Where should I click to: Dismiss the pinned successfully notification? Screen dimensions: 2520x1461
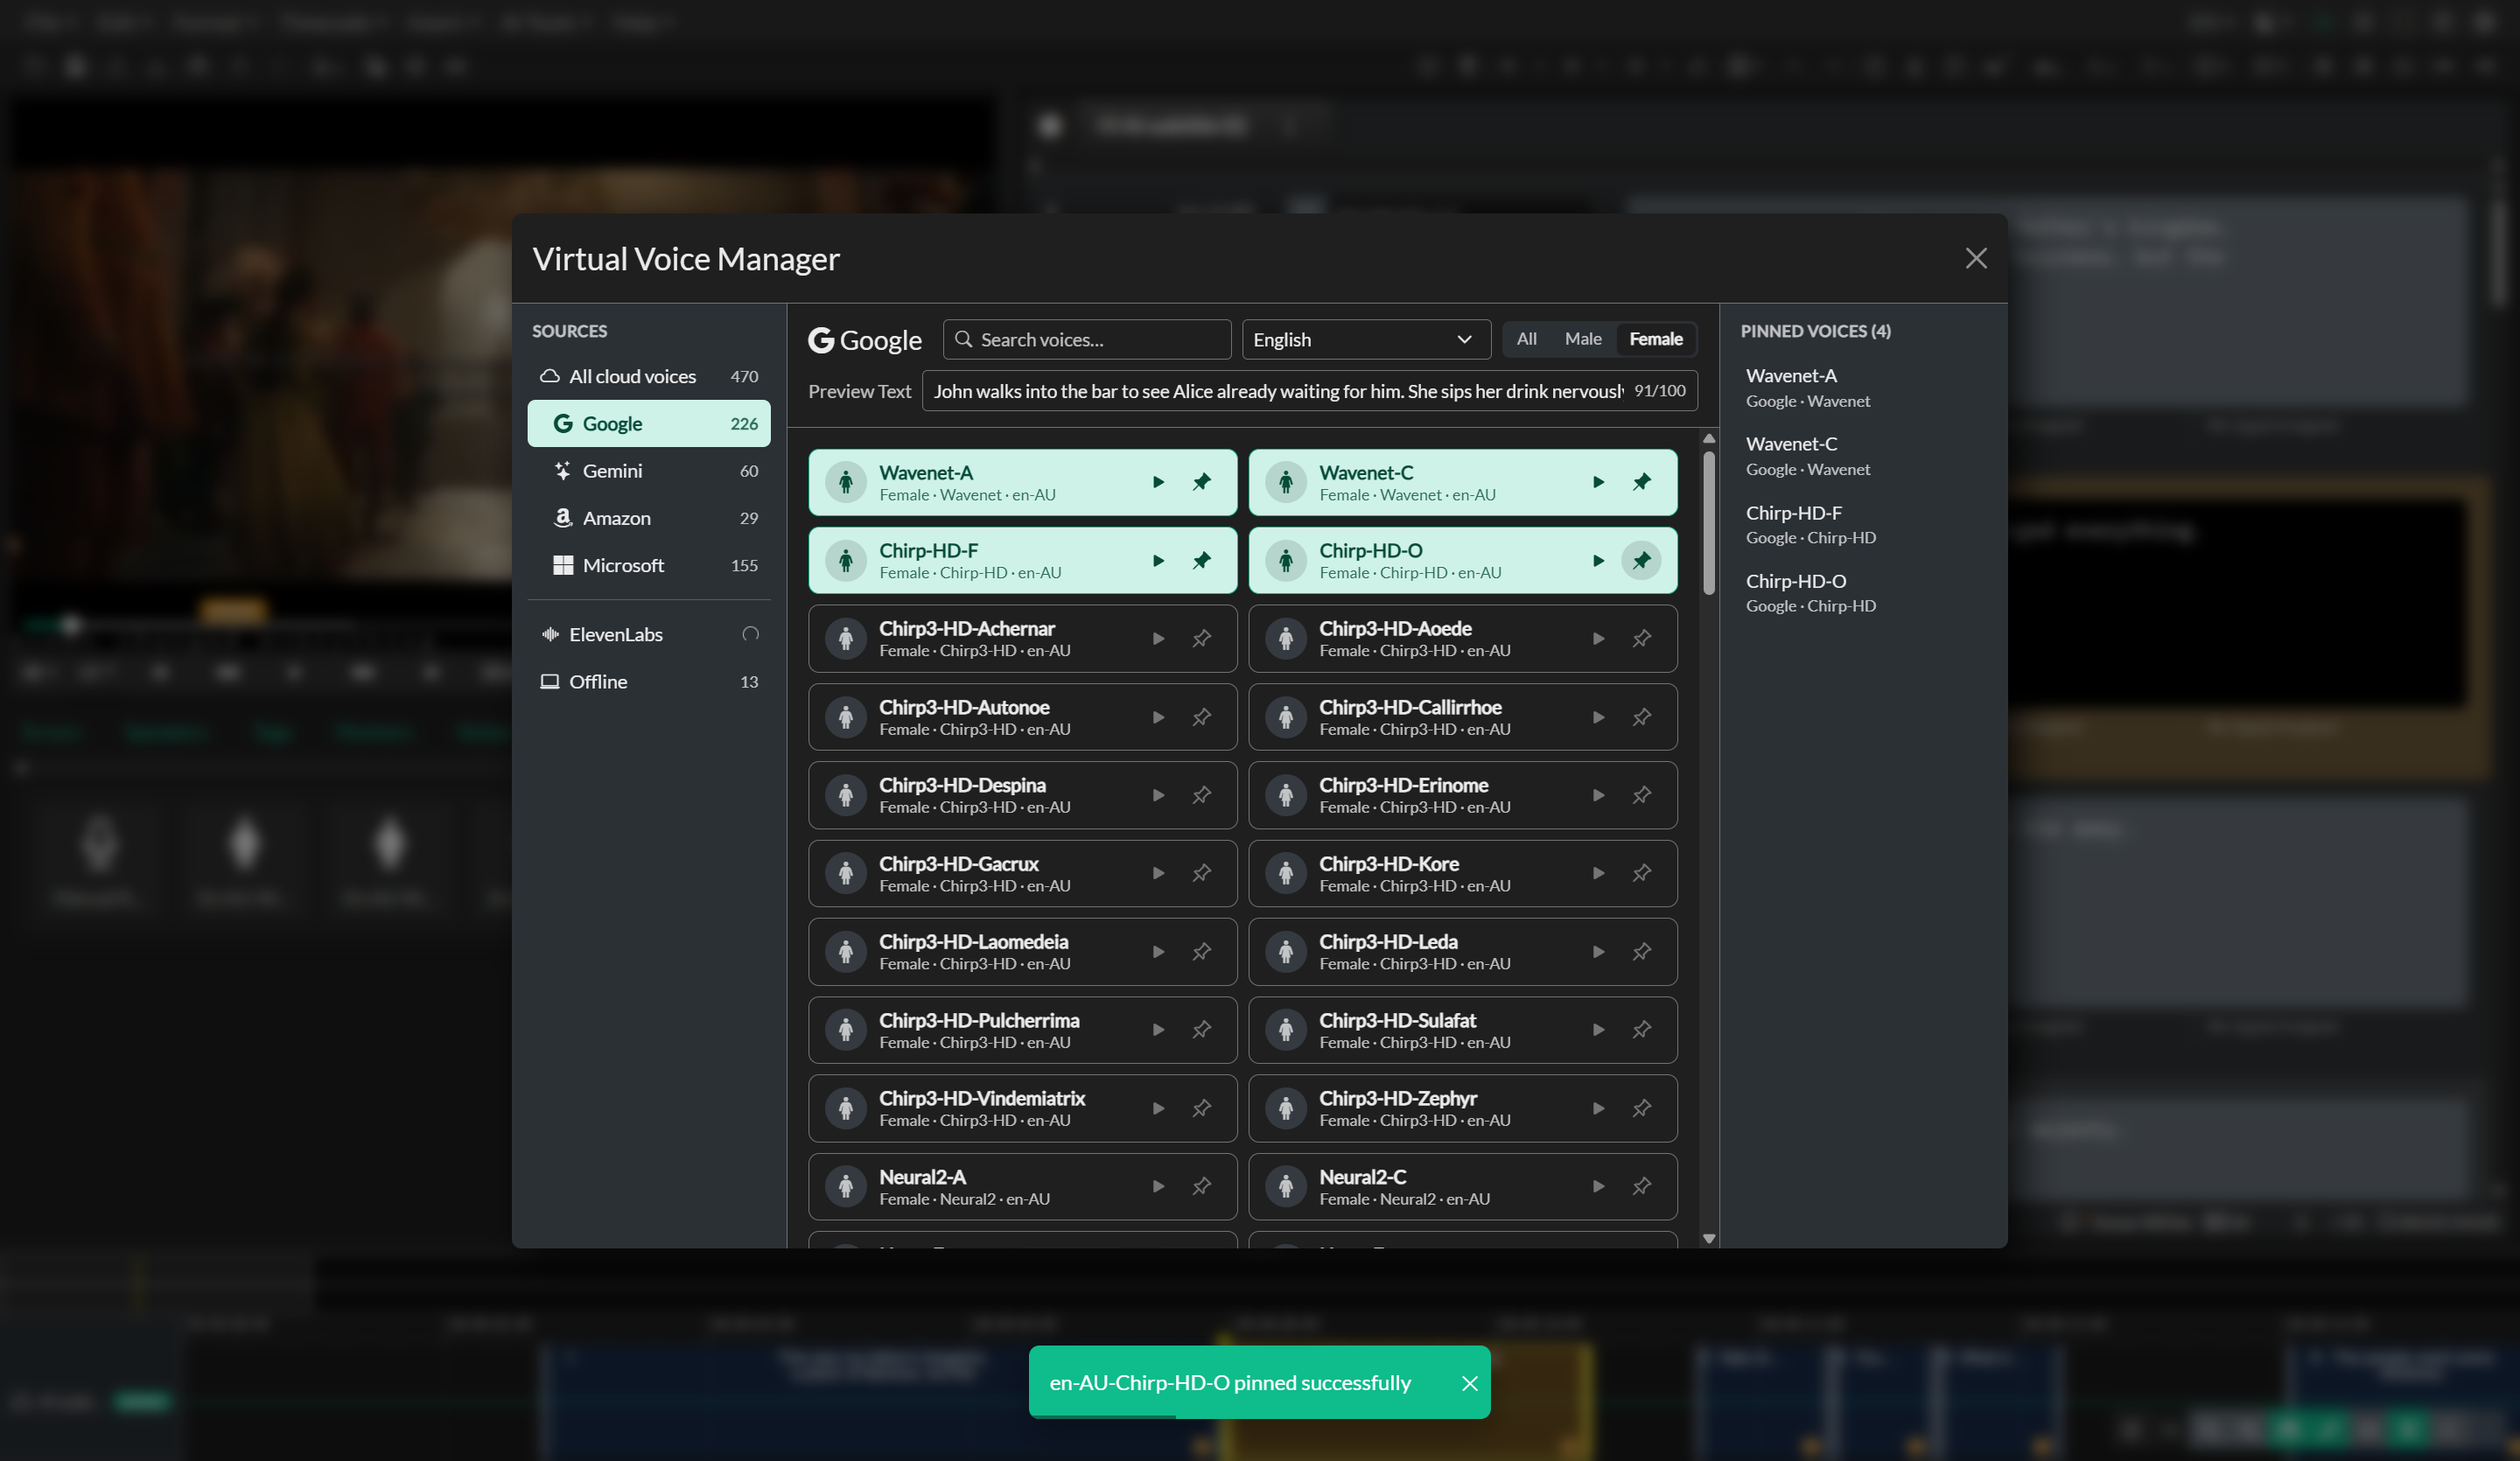click(1469, 1383)
